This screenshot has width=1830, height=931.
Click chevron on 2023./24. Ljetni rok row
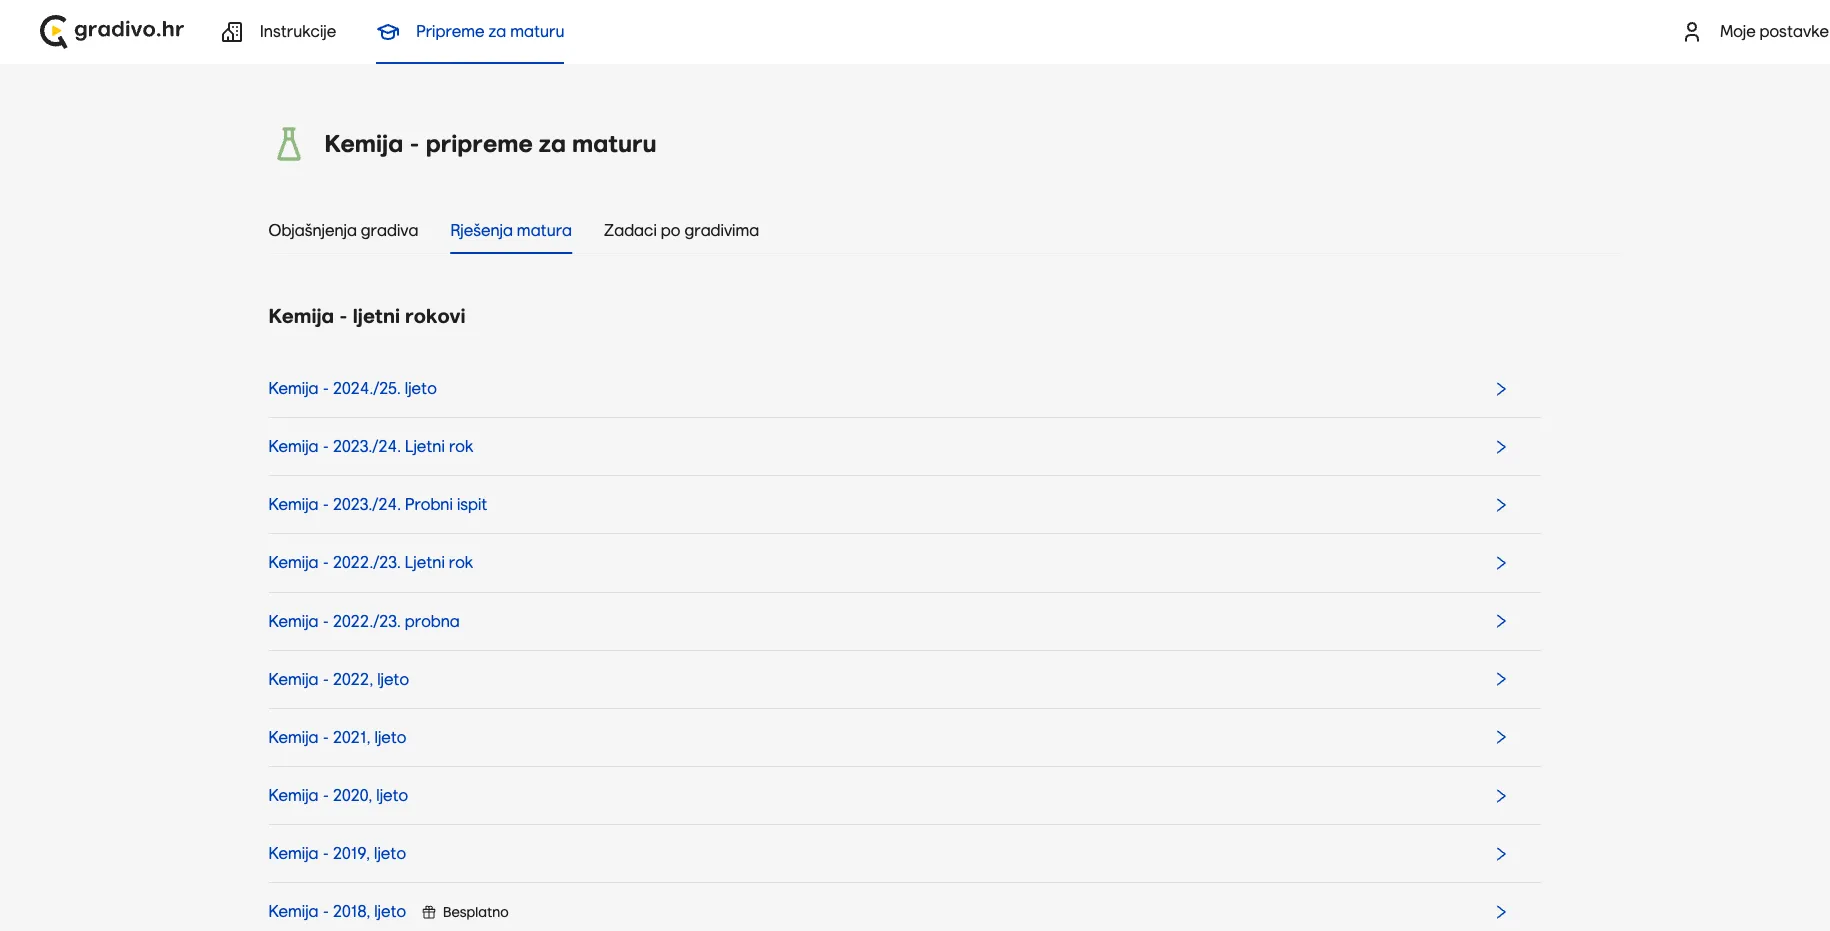point(1501,447)
